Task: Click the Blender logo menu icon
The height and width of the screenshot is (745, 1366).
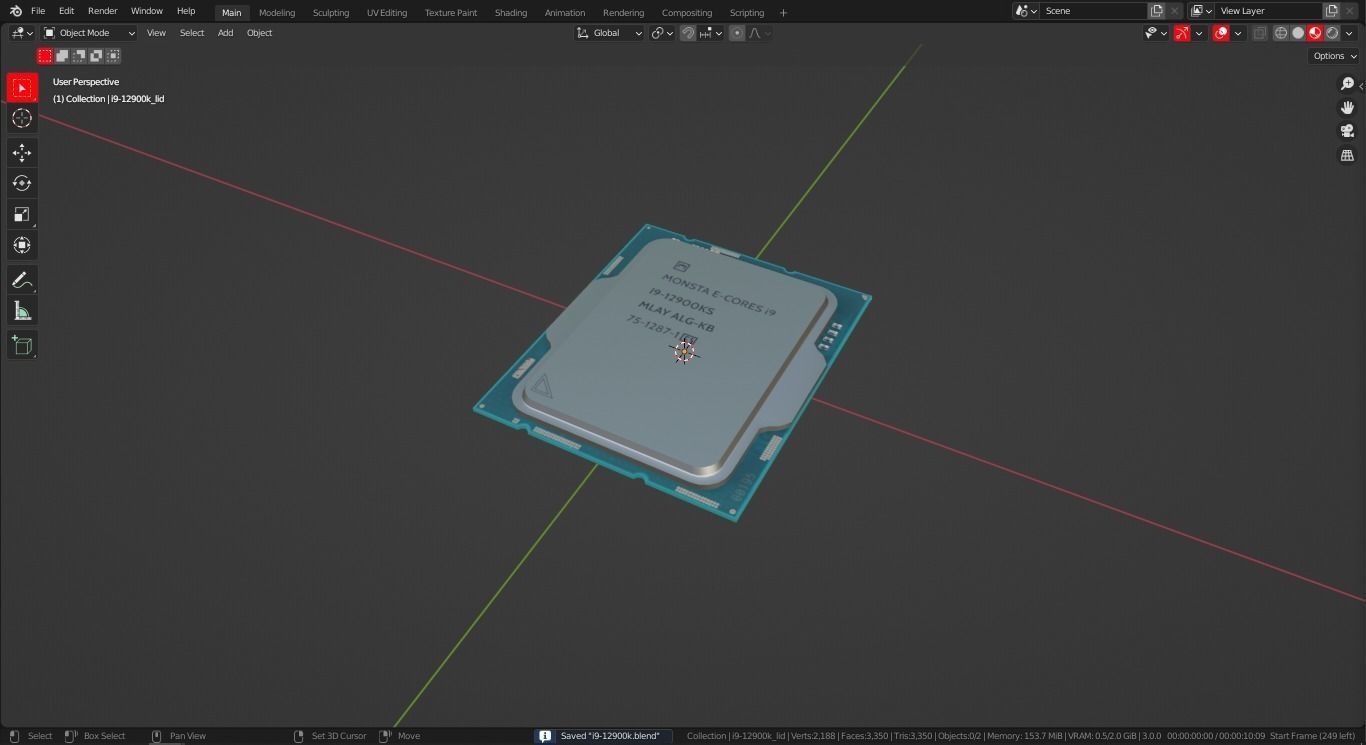Action: (x=15, y=11)
